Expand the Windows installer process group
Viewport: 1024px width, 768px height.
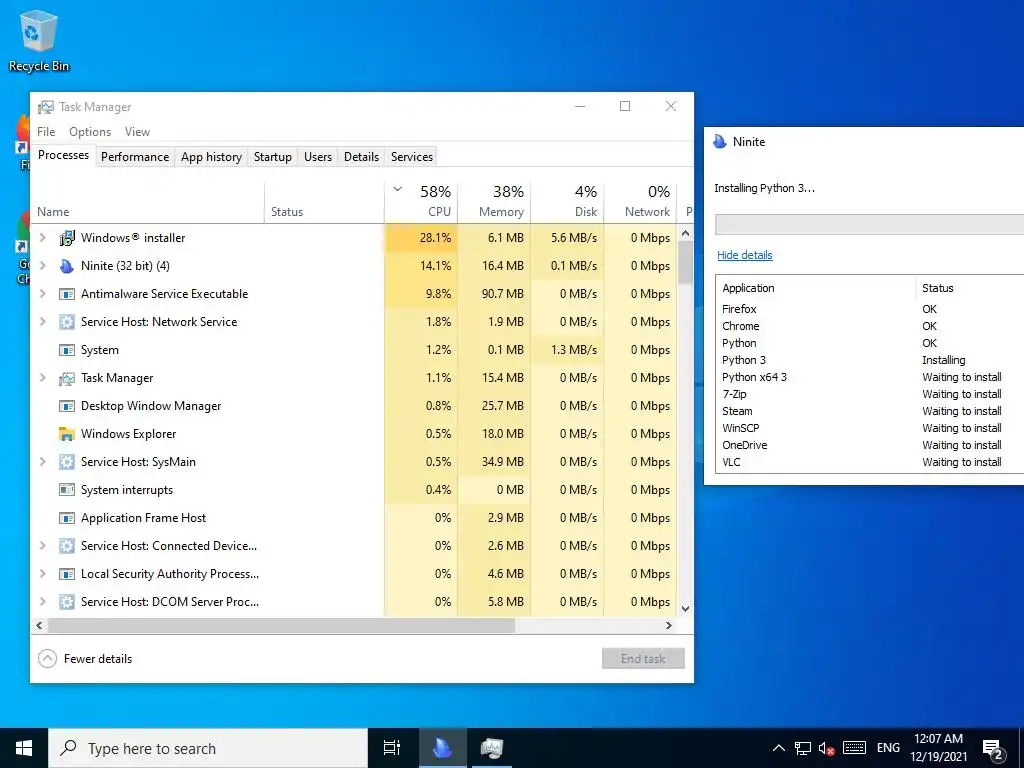(x=43, y=238)
